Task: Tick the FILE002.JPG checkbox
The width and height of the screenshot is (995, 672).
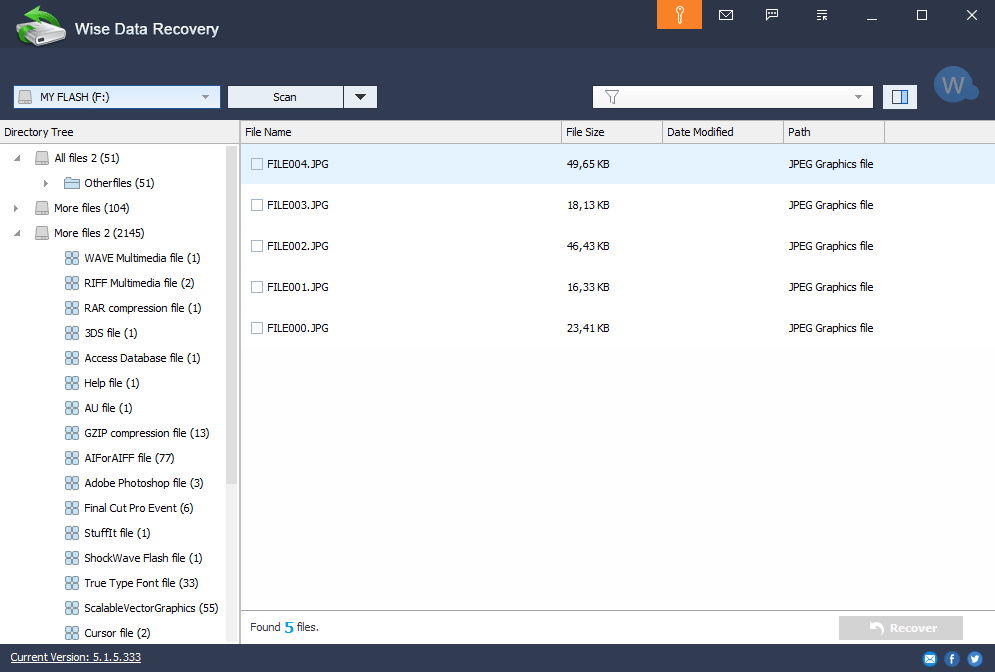Action: coord(257,246)
